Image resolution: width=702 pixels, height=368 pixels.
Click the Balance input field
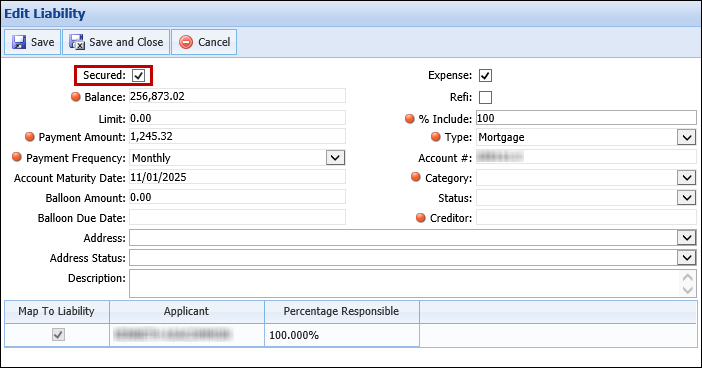[x=237, y=96]
